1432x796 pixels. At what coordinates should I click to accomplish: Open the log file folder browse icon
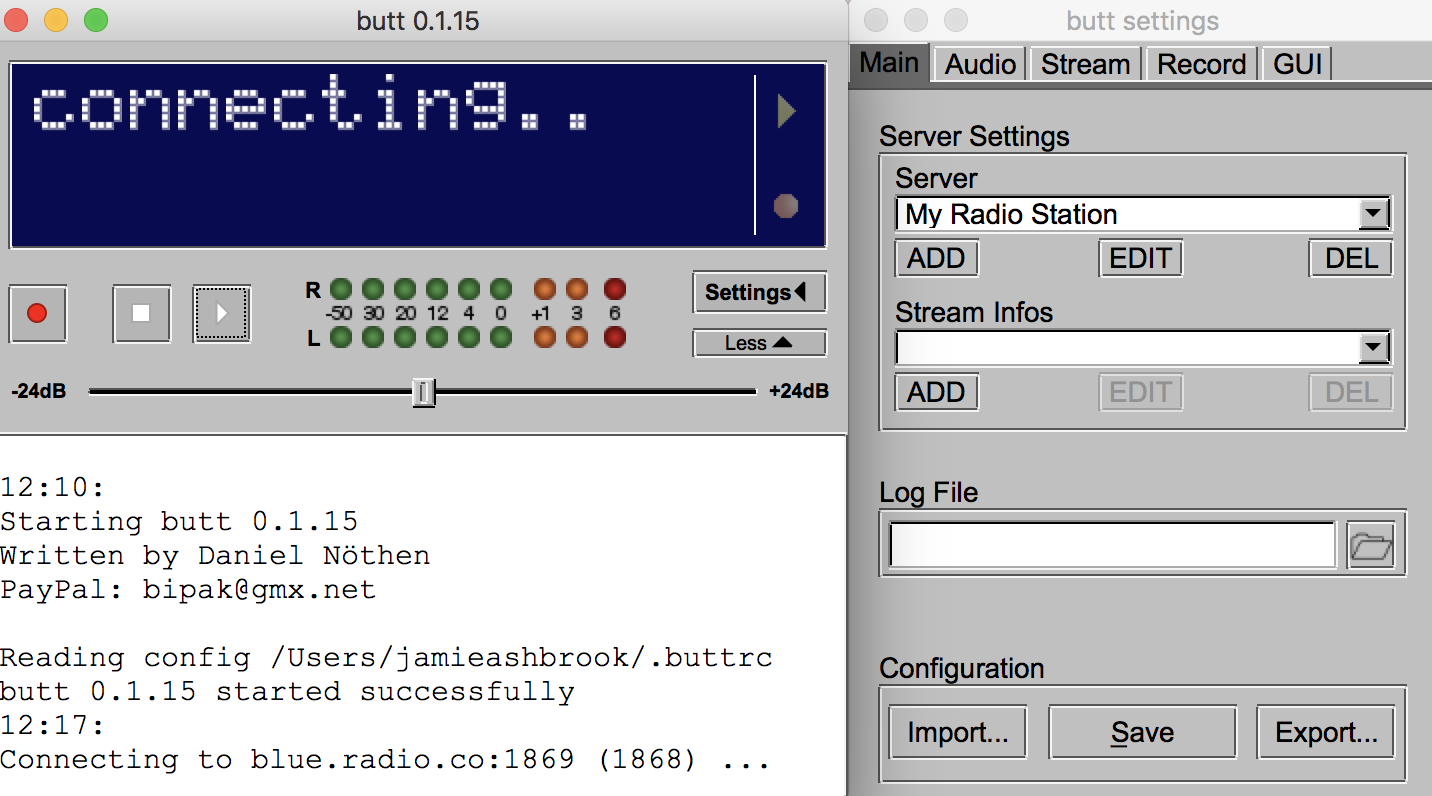pos(1370,545)
